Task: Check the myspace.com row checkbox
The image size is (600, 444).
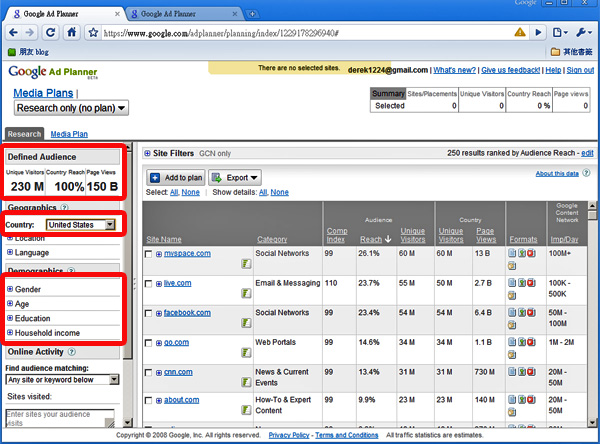Action: (x=148, y=254)
